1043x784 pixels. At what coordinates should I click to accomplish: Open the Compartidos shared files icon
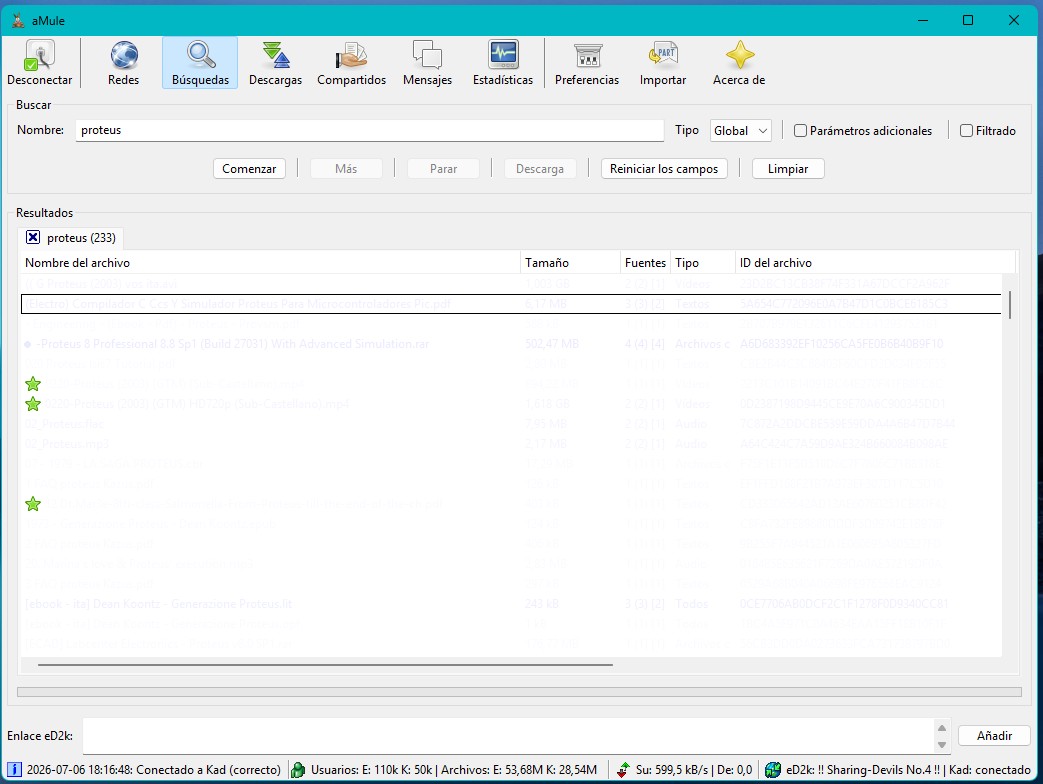click(351, 55)
